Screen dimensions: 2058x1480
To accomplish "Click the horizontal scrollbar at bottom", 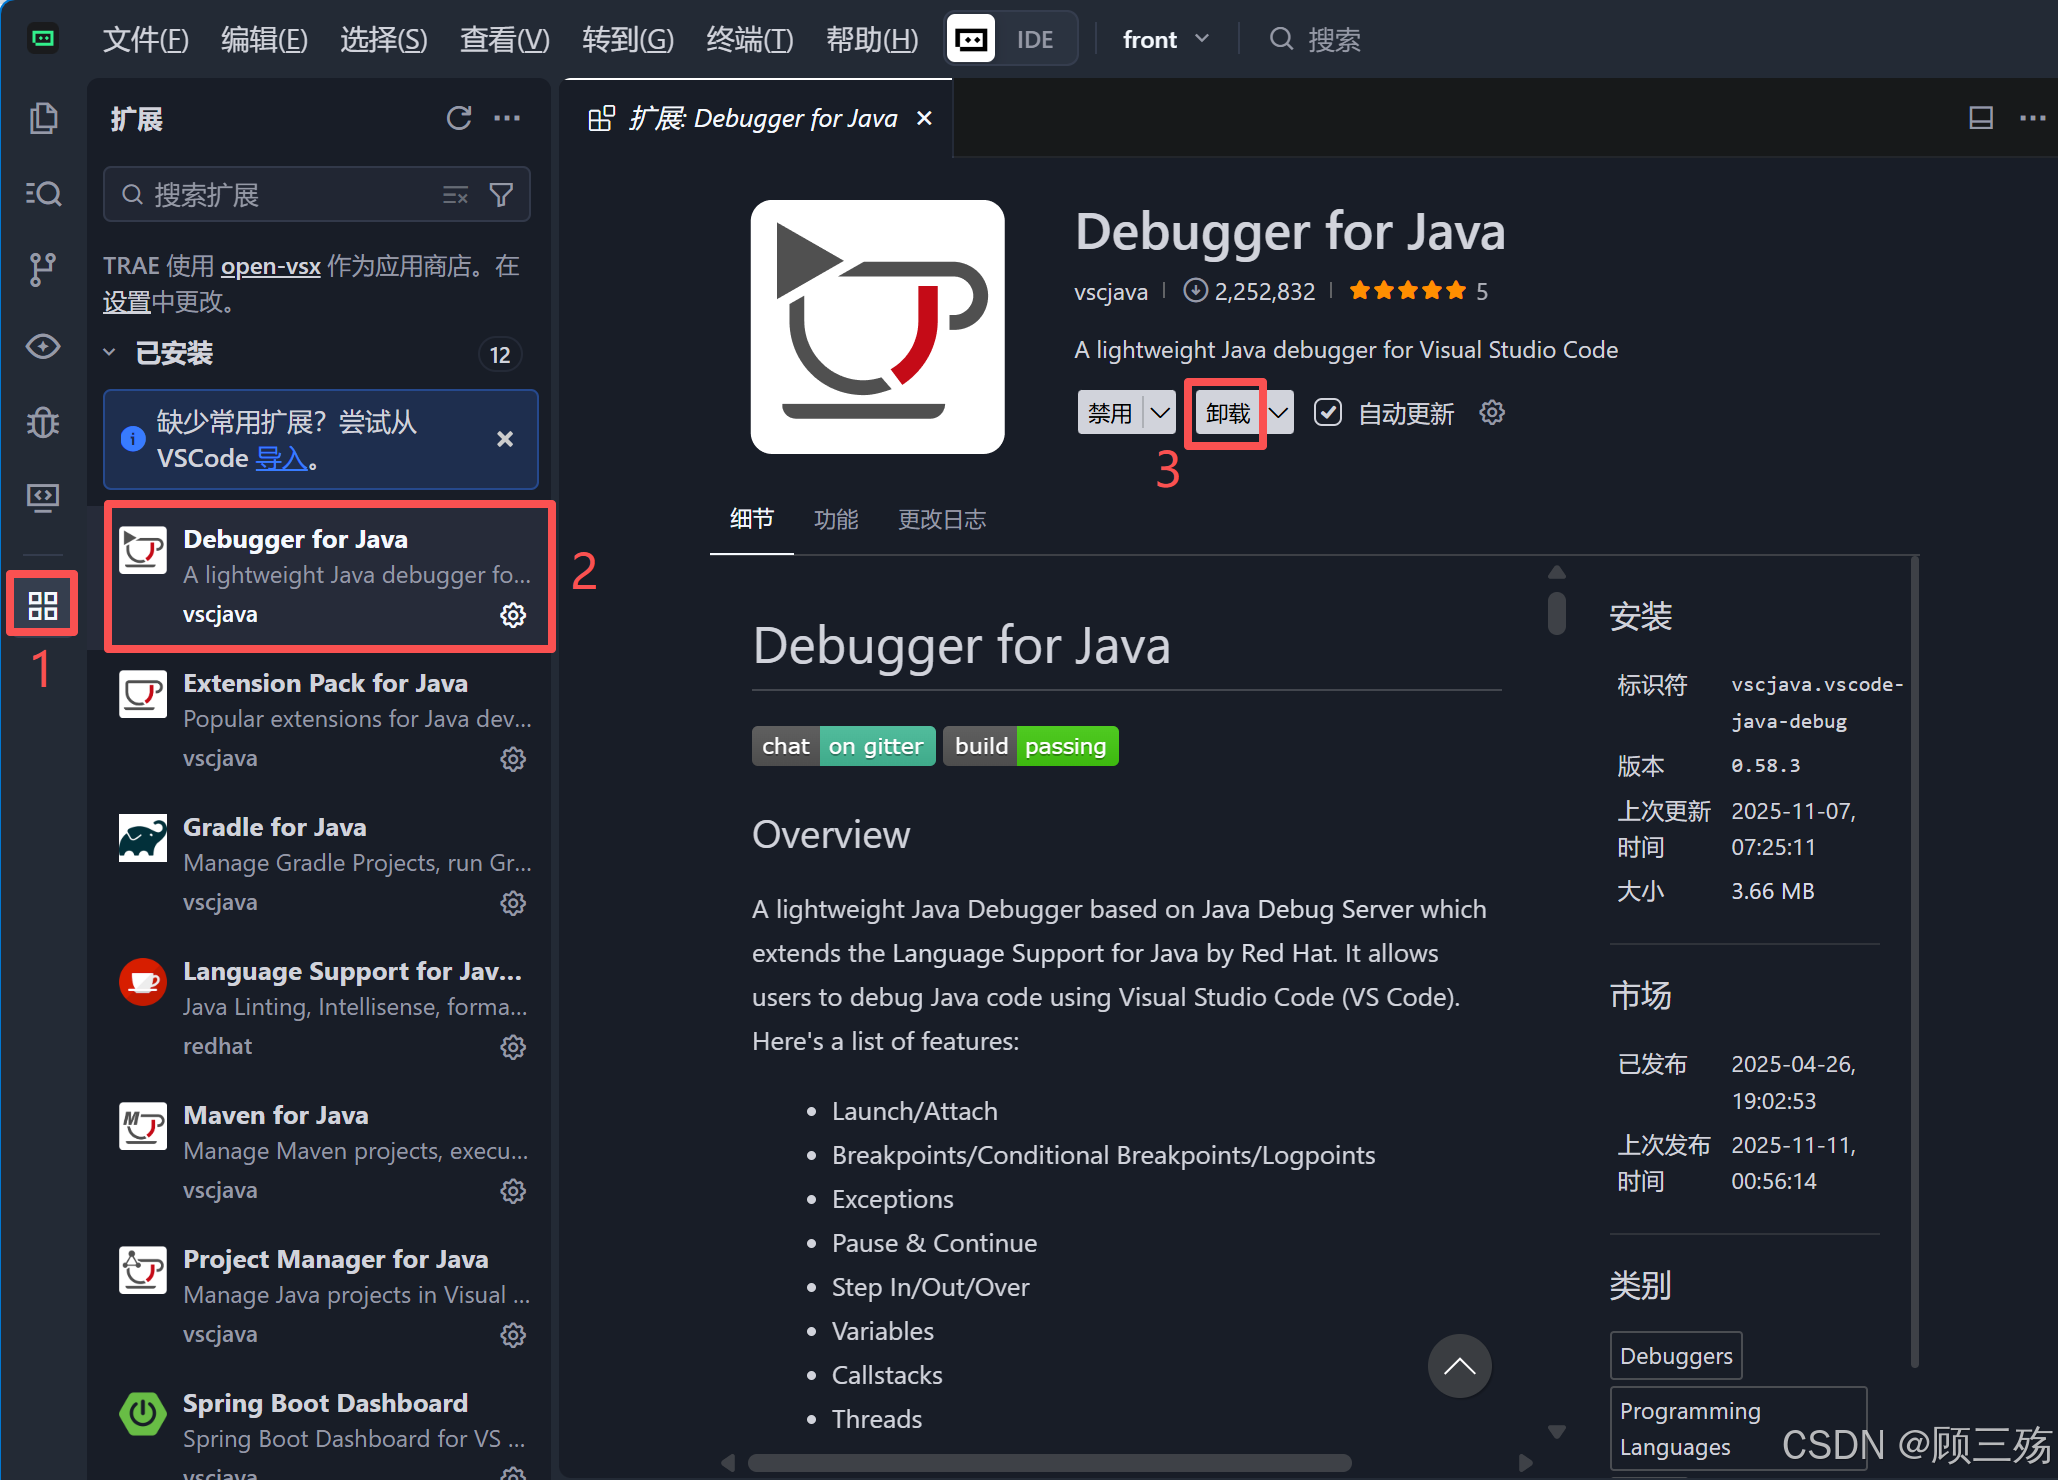I will [x=1048, y=1463].
